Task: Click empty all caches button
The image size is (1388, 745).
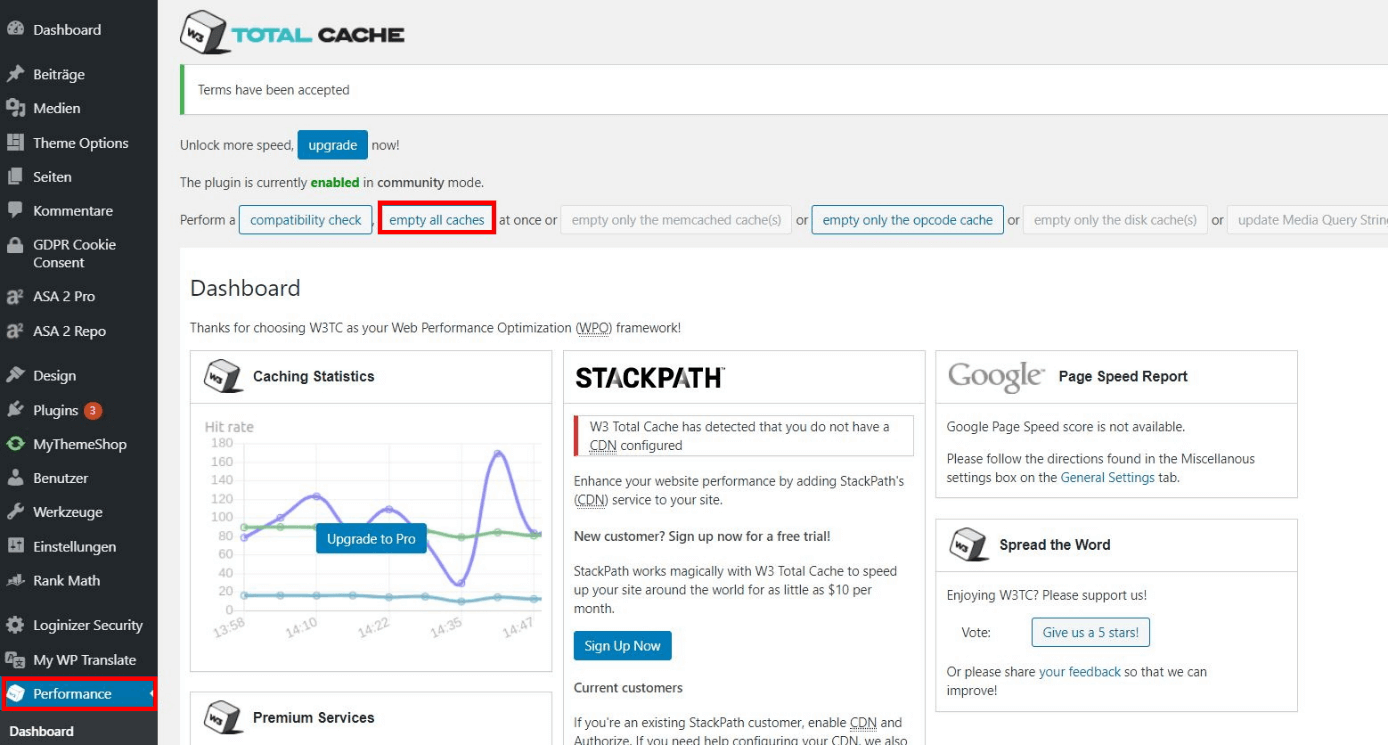Action: pyautogui.click(x=437, y=220)
